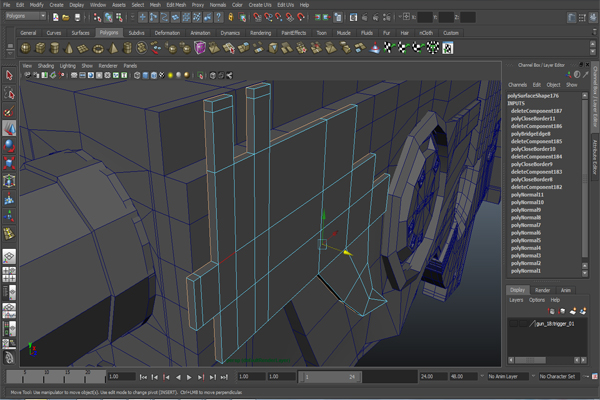The image size is (600, 400).
Task: Open Channels menu in Channel Box
Action: pos(517,85)
